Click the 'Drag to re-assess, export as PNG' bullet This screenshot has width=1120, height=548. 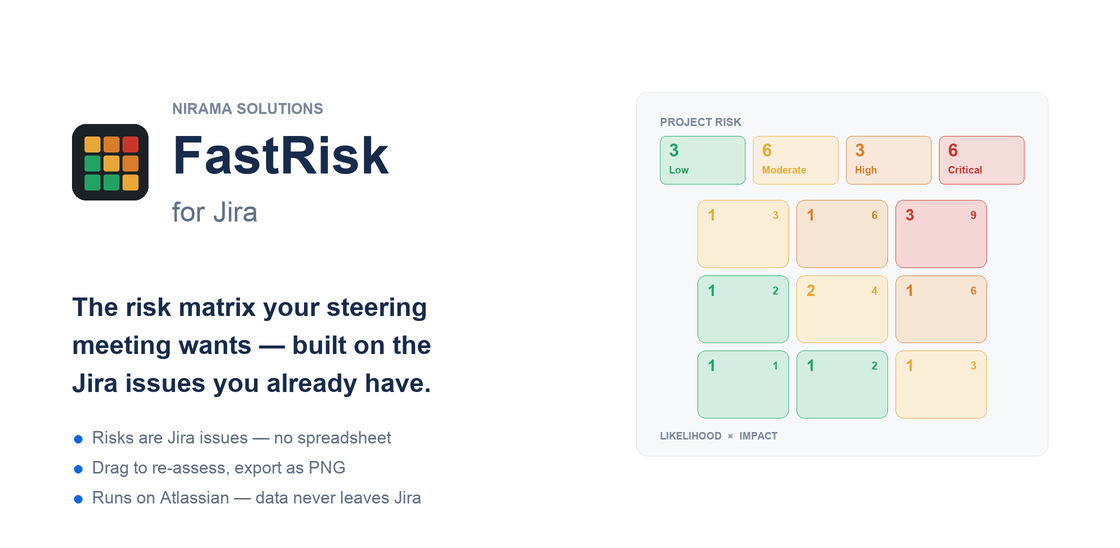point(219,468)
